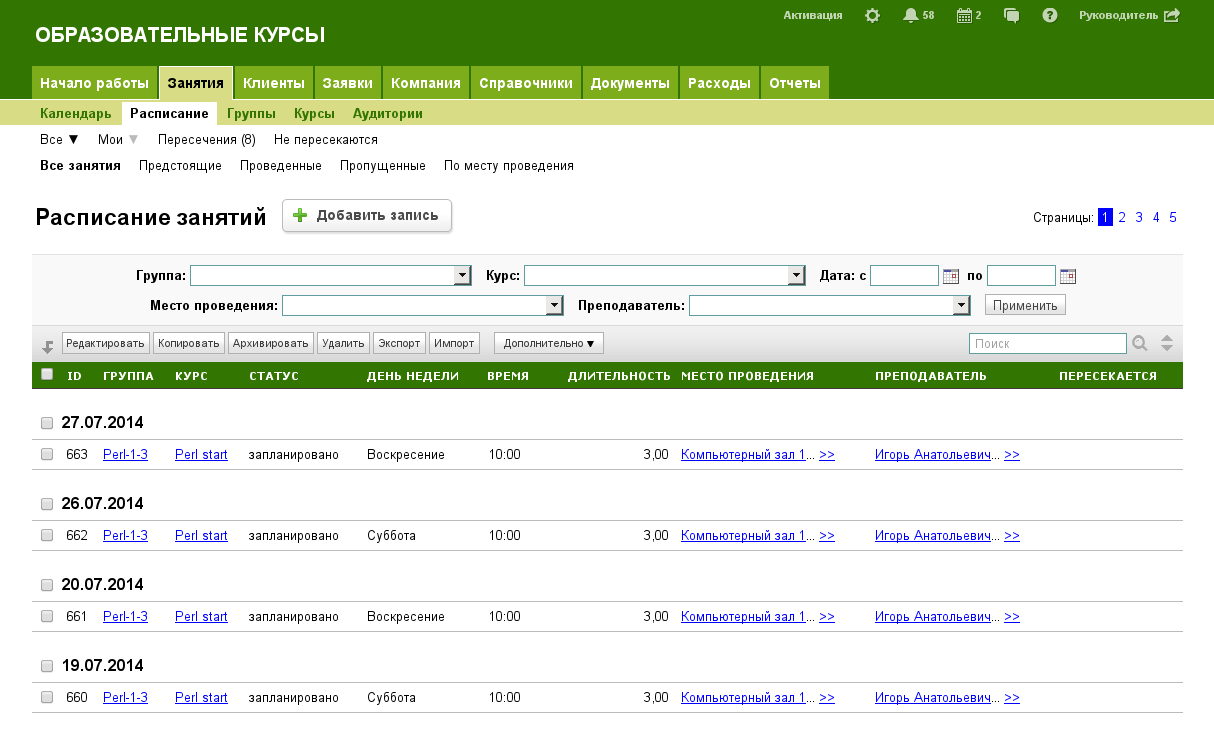The height and width of the screenshot is (740, 1214).
Task: Open date picker for start date
Action: tap(951, 276)
